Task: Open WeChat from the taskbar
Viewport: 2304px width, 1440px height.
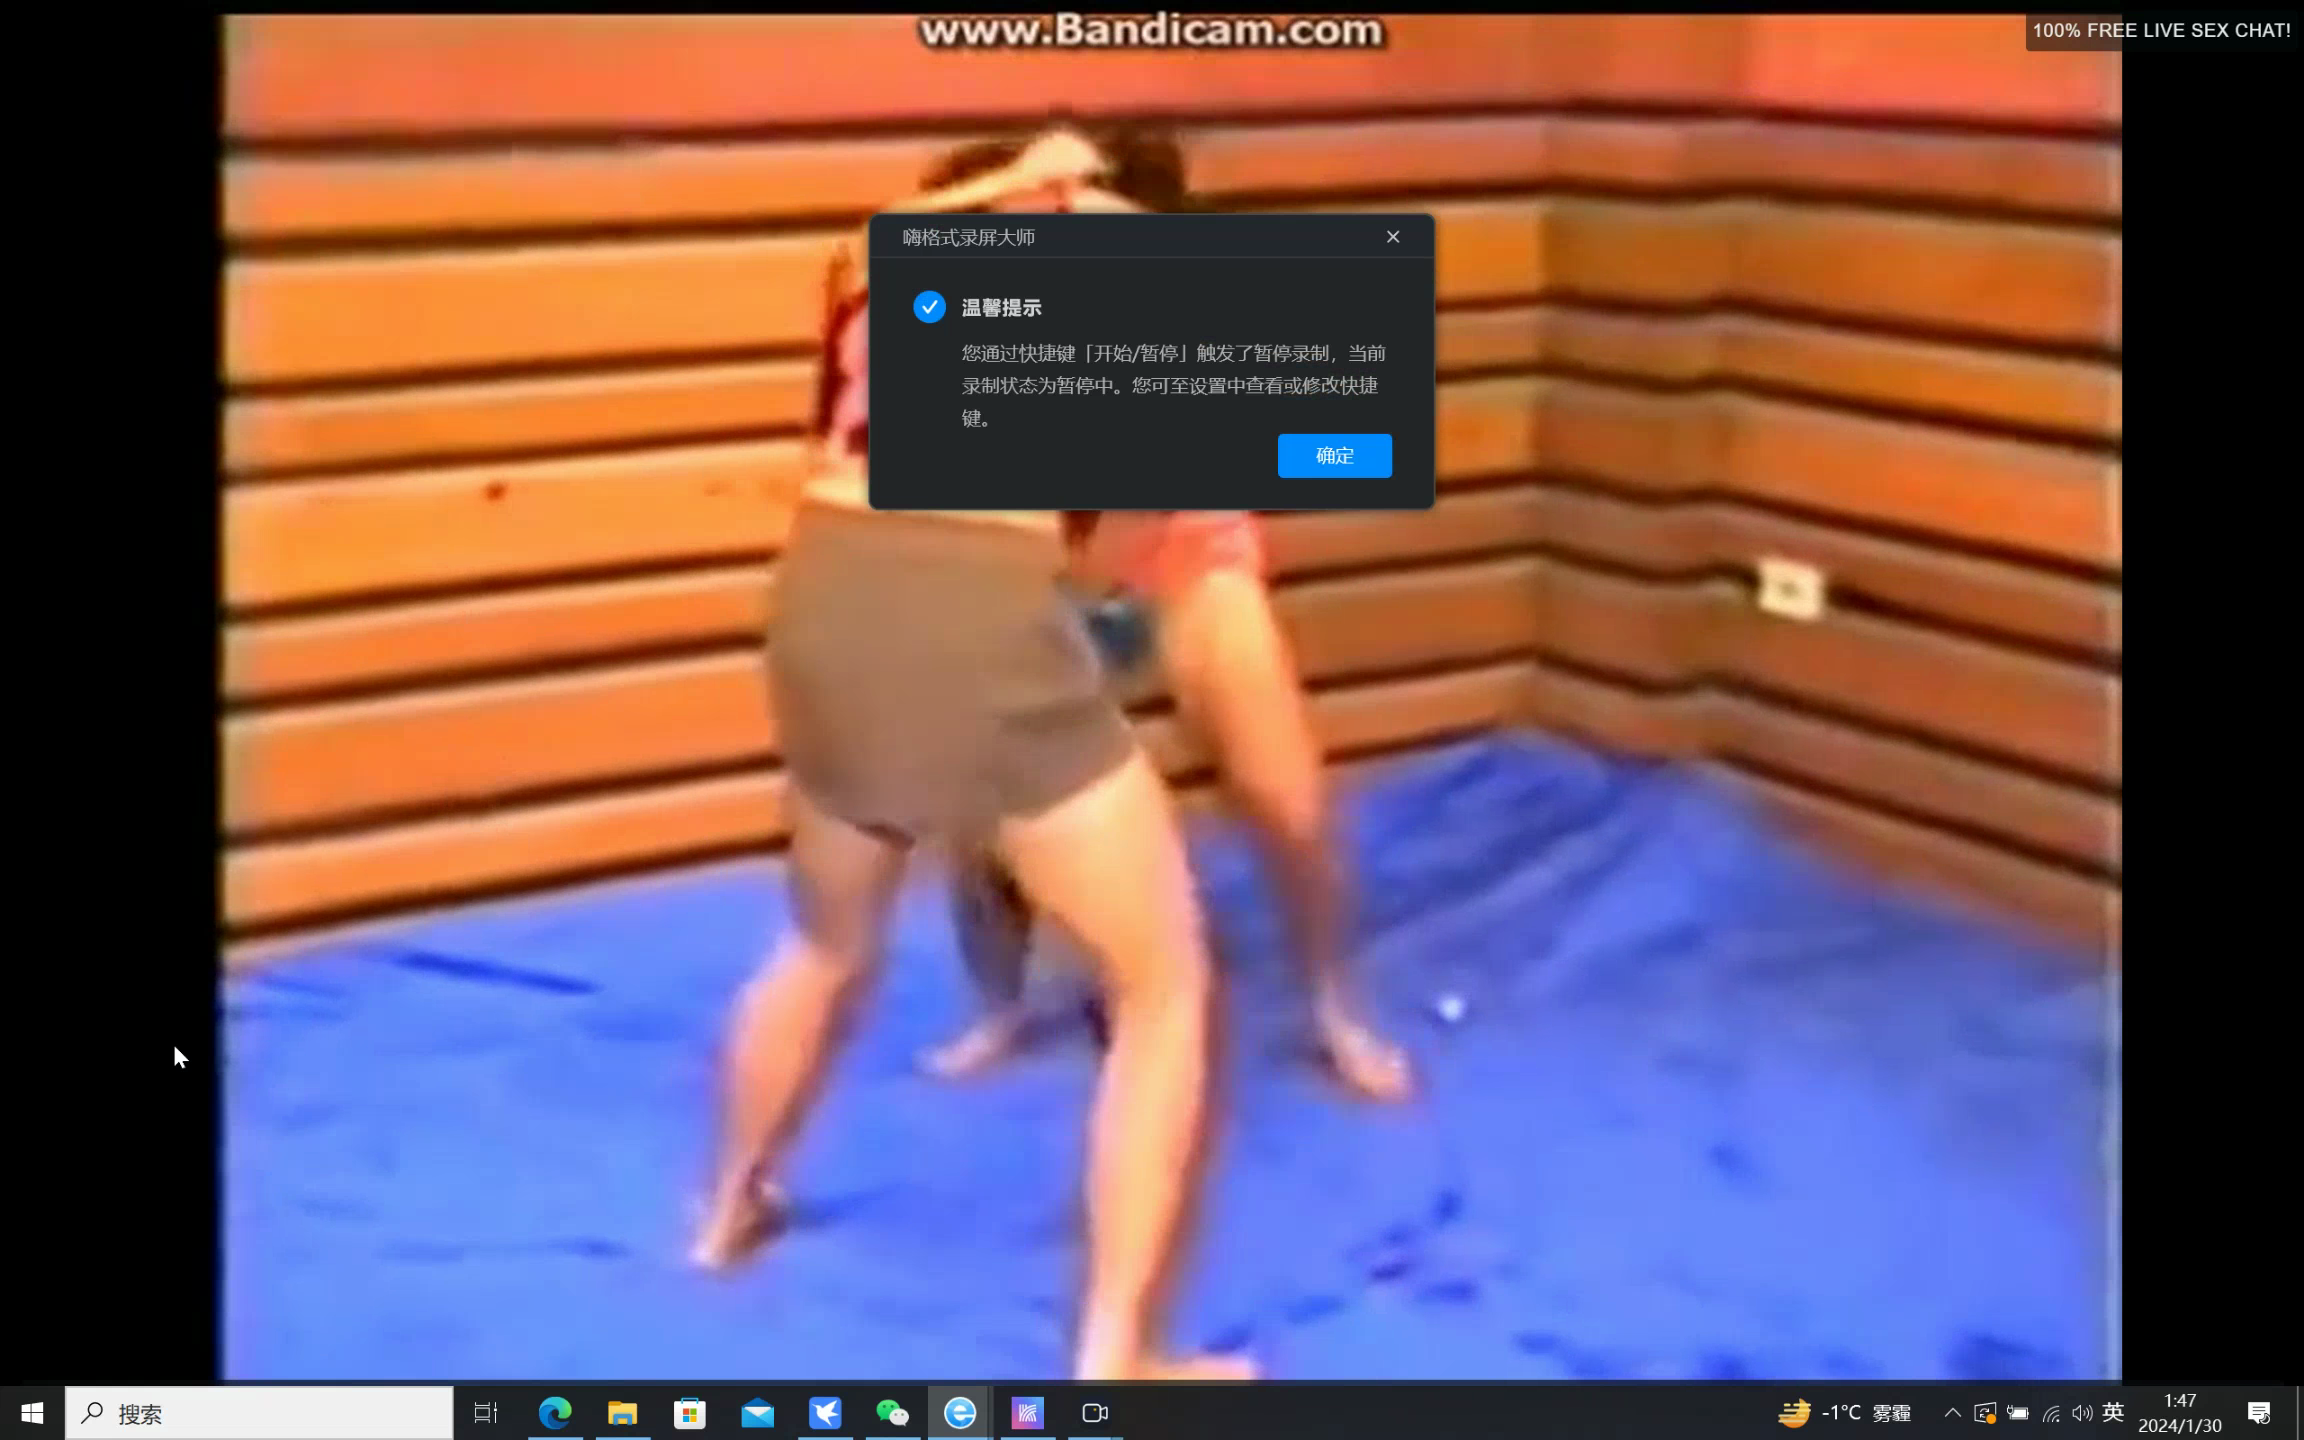Action: click(892, 1413)
